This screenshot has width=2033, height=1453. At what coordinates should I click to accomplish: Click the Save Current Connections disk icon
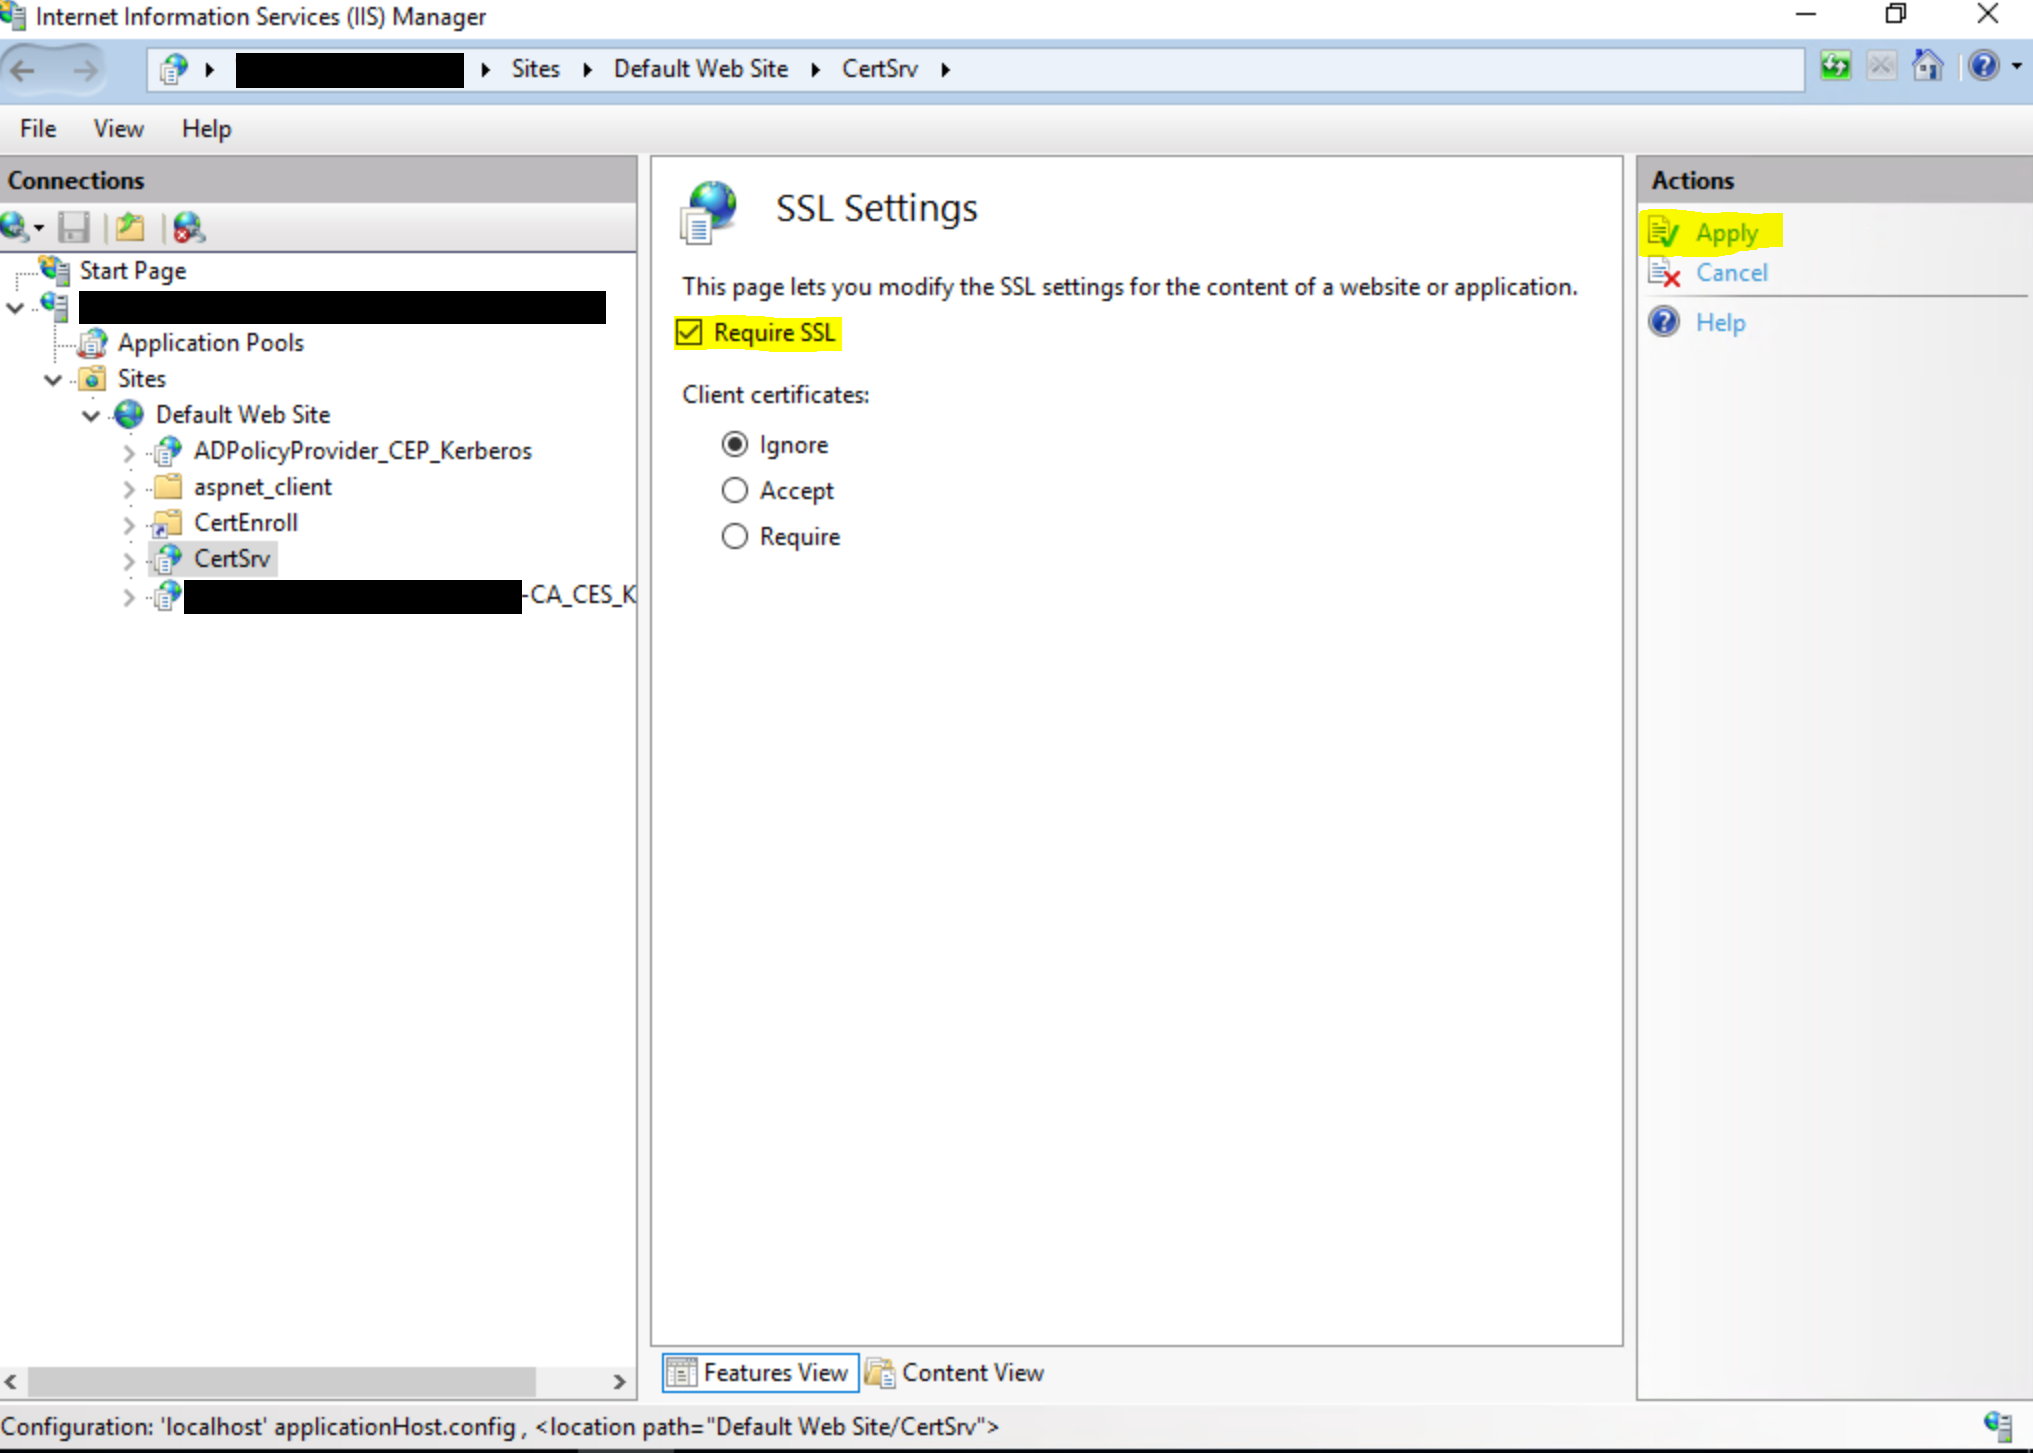pyautogui.click(x=74, y=228)
